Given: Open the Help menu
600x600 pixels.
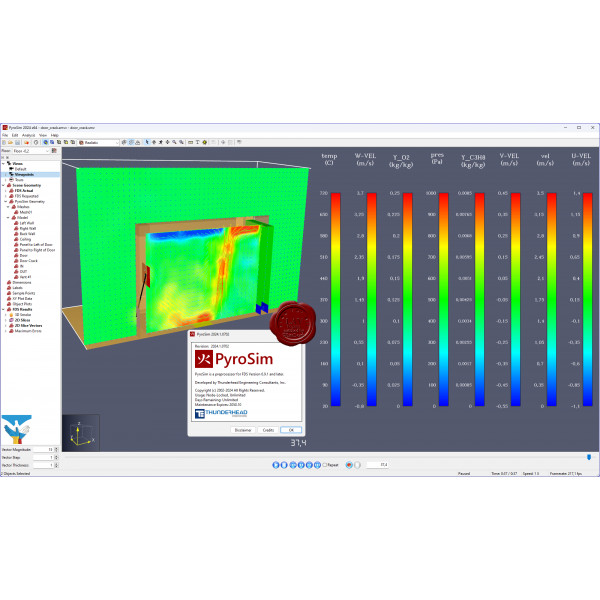Looking at the screenshot, I should (x=55, y=135).
